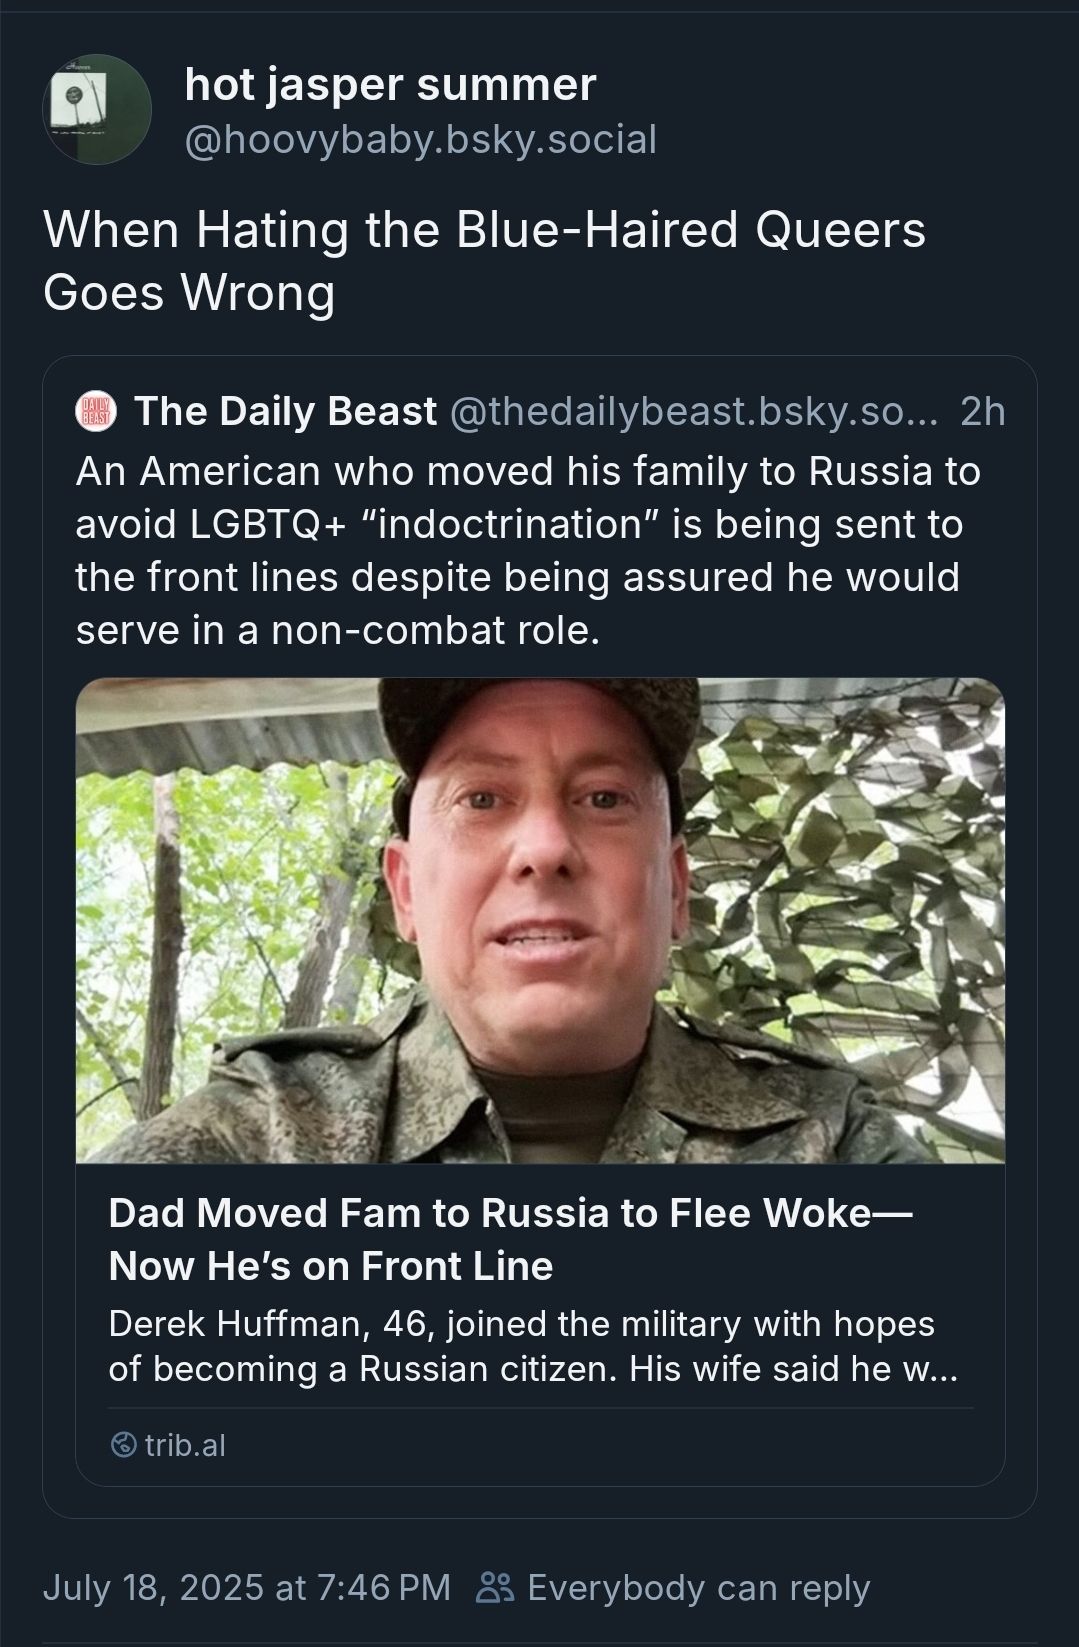1079x1647 pixels.
Task: Click Everybody can reply setting
Action: pos(698,1587)
